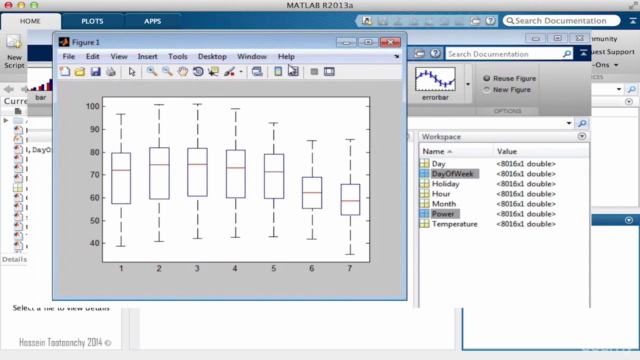This screenshot has width=640, height=360.
Task: Select the Pan hand tool
Action: (x=182, y=72)
